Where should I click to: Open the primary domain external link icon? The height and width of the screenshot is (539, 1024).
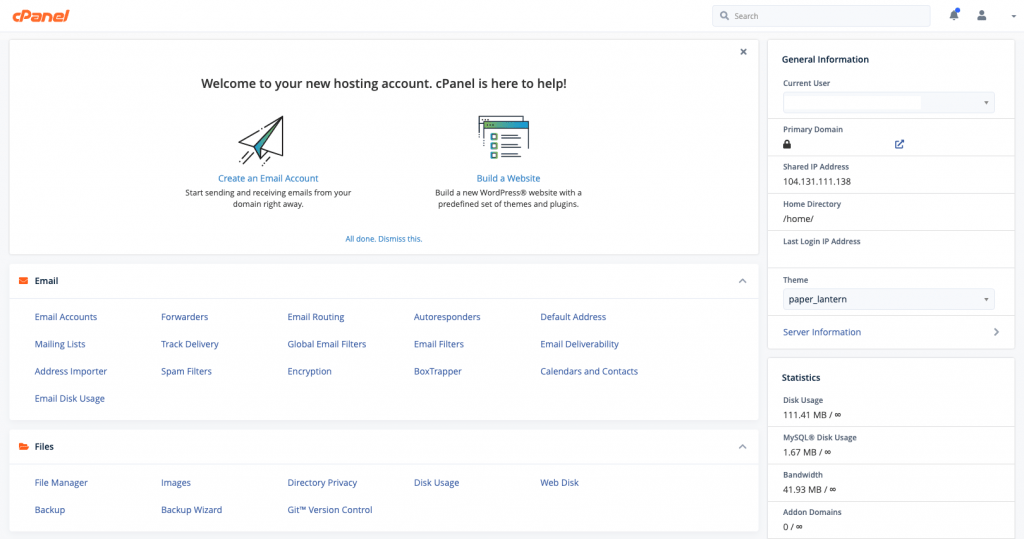coord(899,144)
